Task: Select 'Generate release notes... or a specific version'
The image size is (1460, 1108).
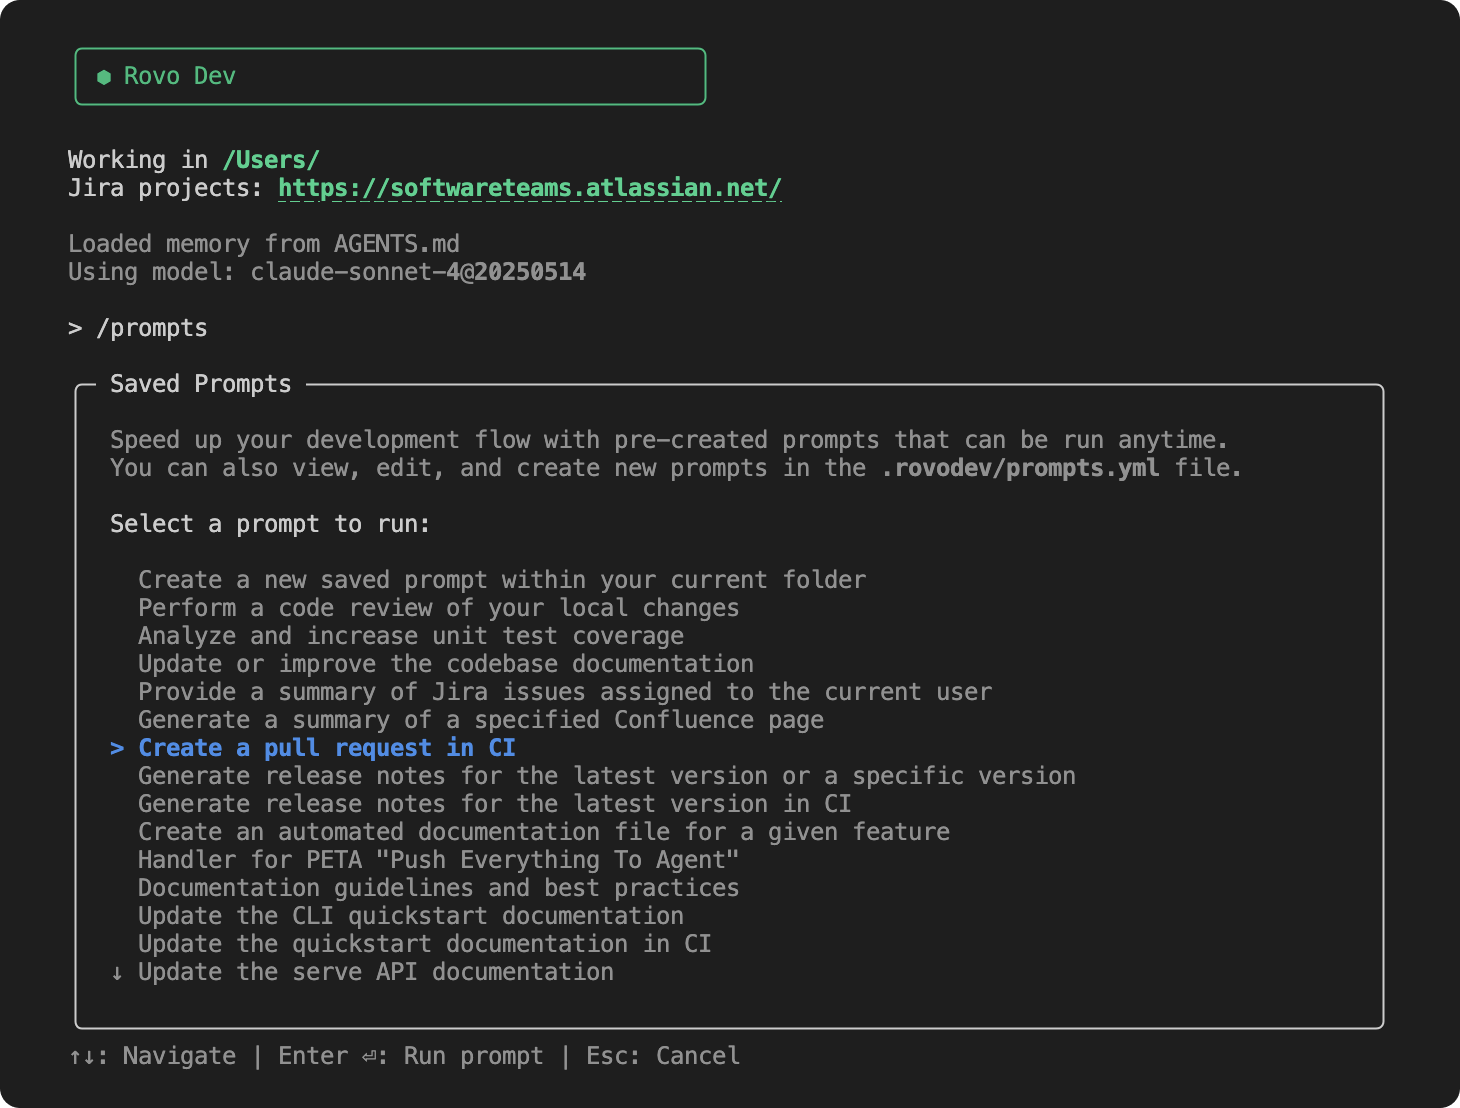Action: (607, 776)
